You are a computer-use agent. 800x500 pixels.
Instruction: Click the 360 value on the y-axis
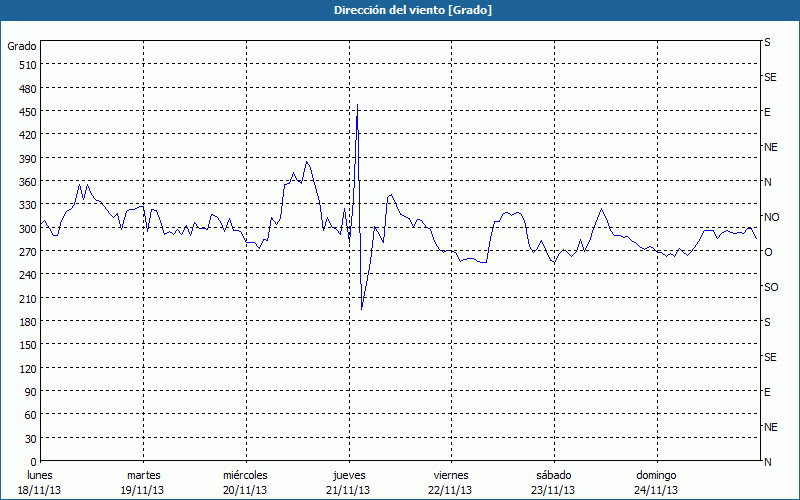(x=27, y=182)
